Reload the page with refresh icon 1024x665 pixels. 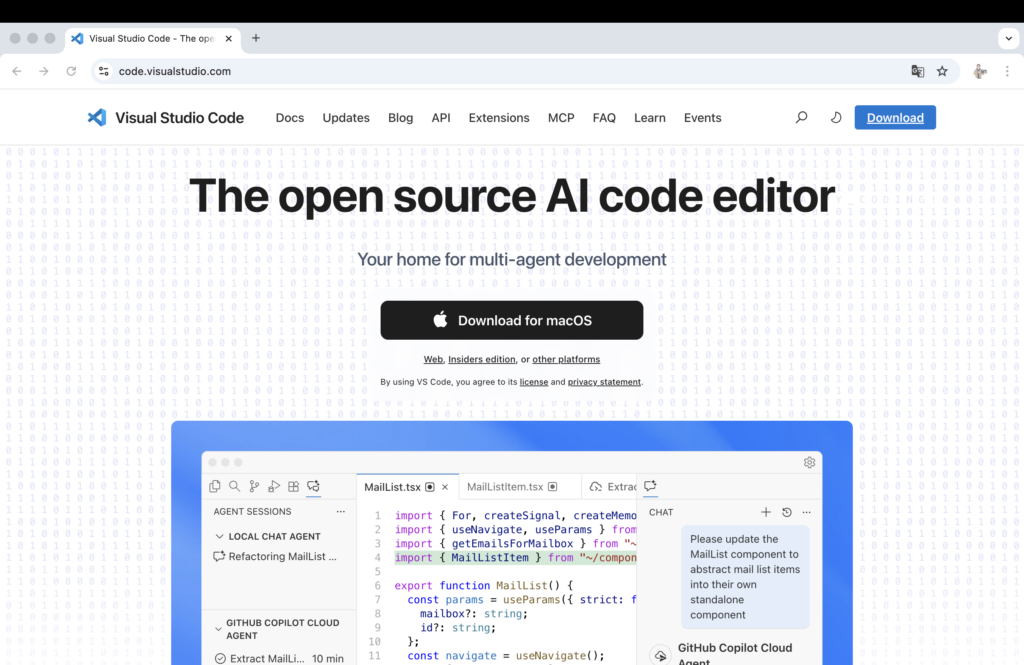71,71
